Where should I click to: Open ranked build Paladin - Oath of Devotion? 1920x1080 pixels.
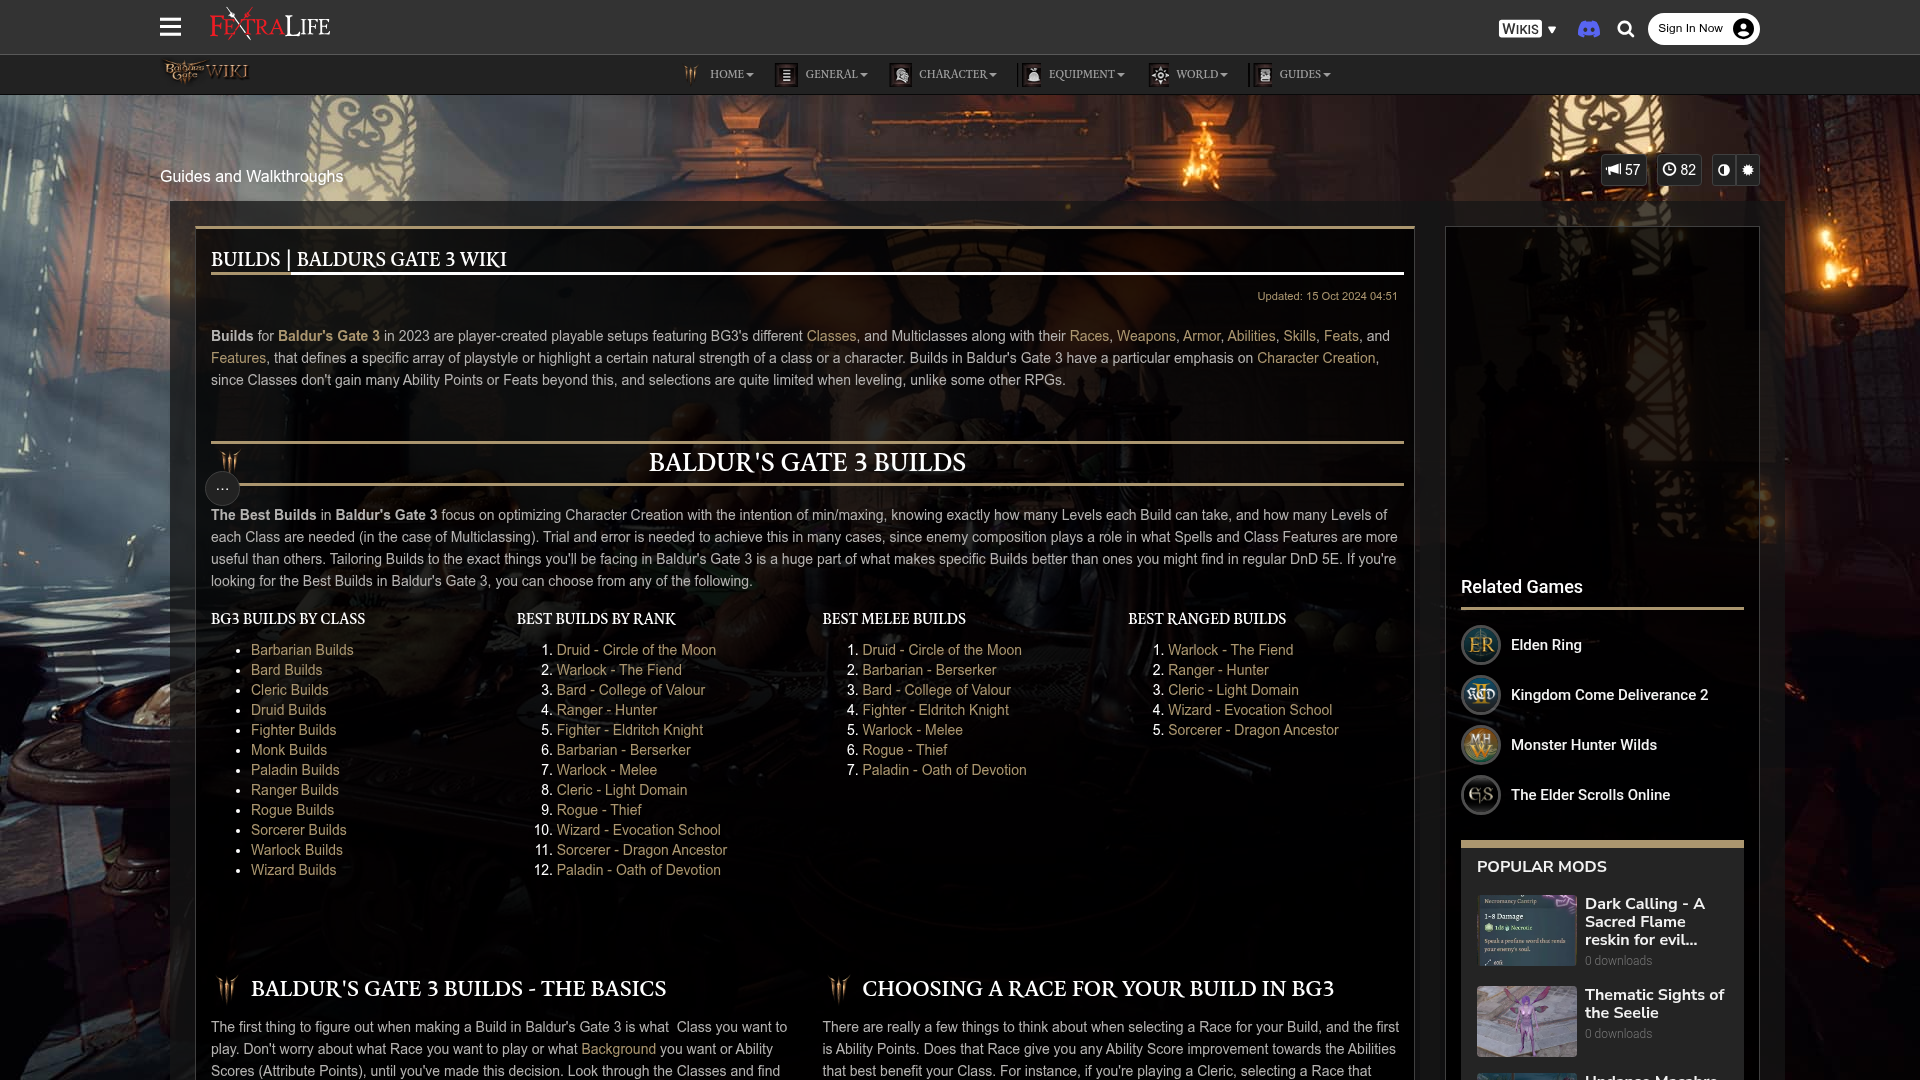coord(638,870)
